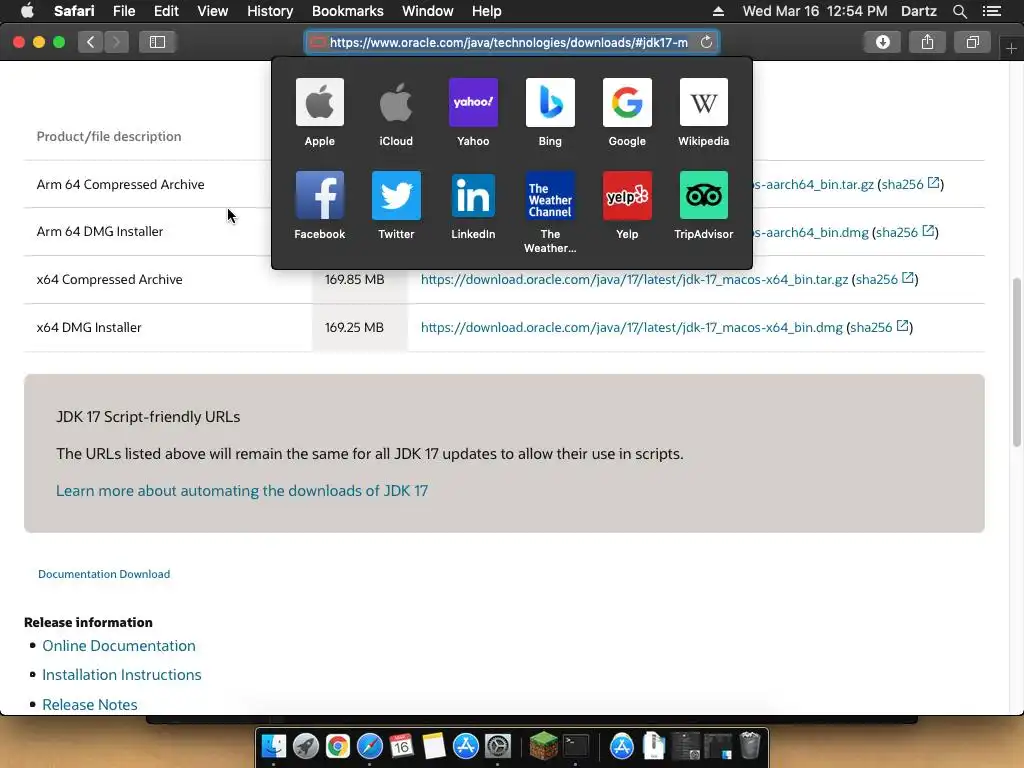Open the Apple favorite shortcut
The width and height of the screenshot is (1024, 768).
coord(319,102)
